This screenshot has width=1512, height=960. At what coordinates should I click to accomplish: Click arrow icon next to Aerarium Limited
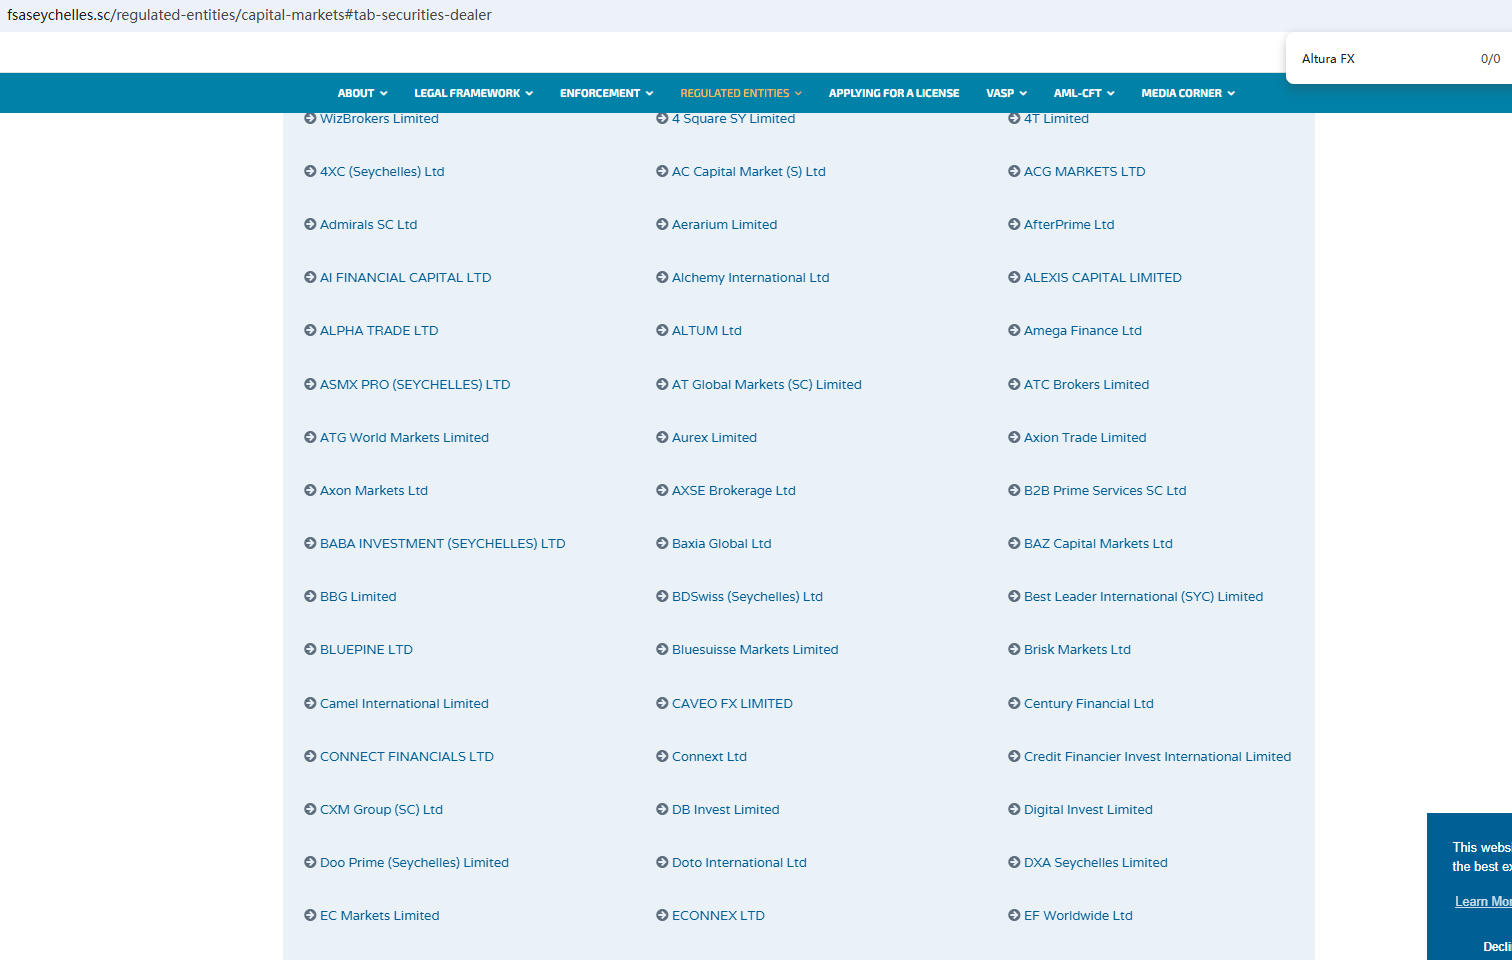(x=662, y=224)
